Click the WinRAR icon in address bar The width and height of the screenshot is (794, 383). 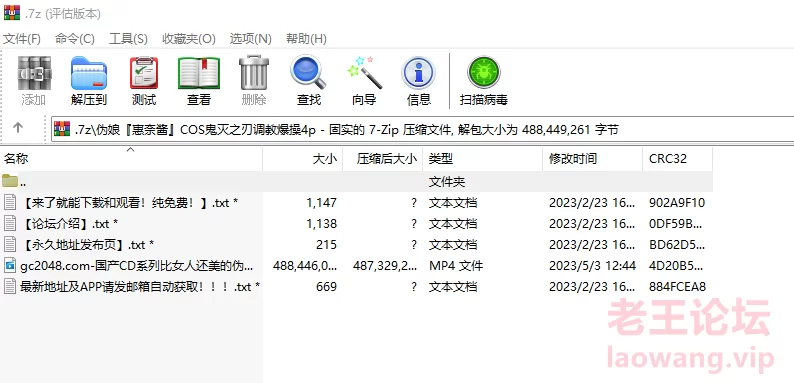pos(62,129)
